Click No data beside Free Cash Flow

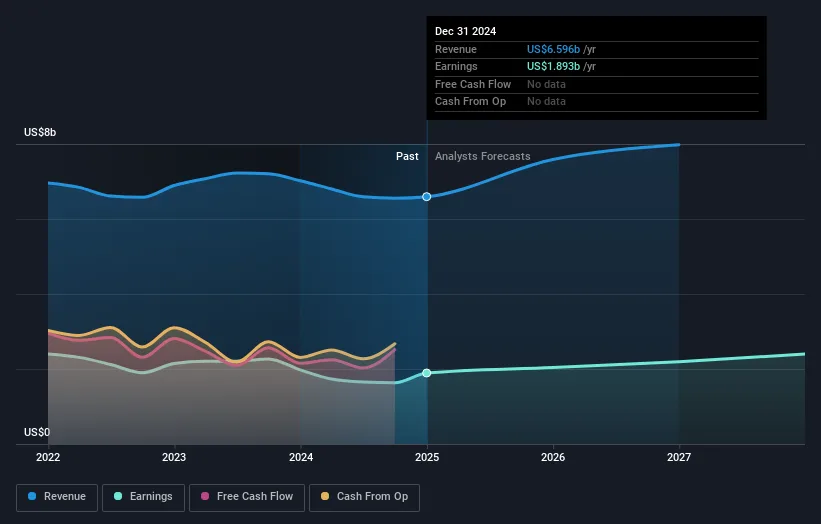click(546, 84)
